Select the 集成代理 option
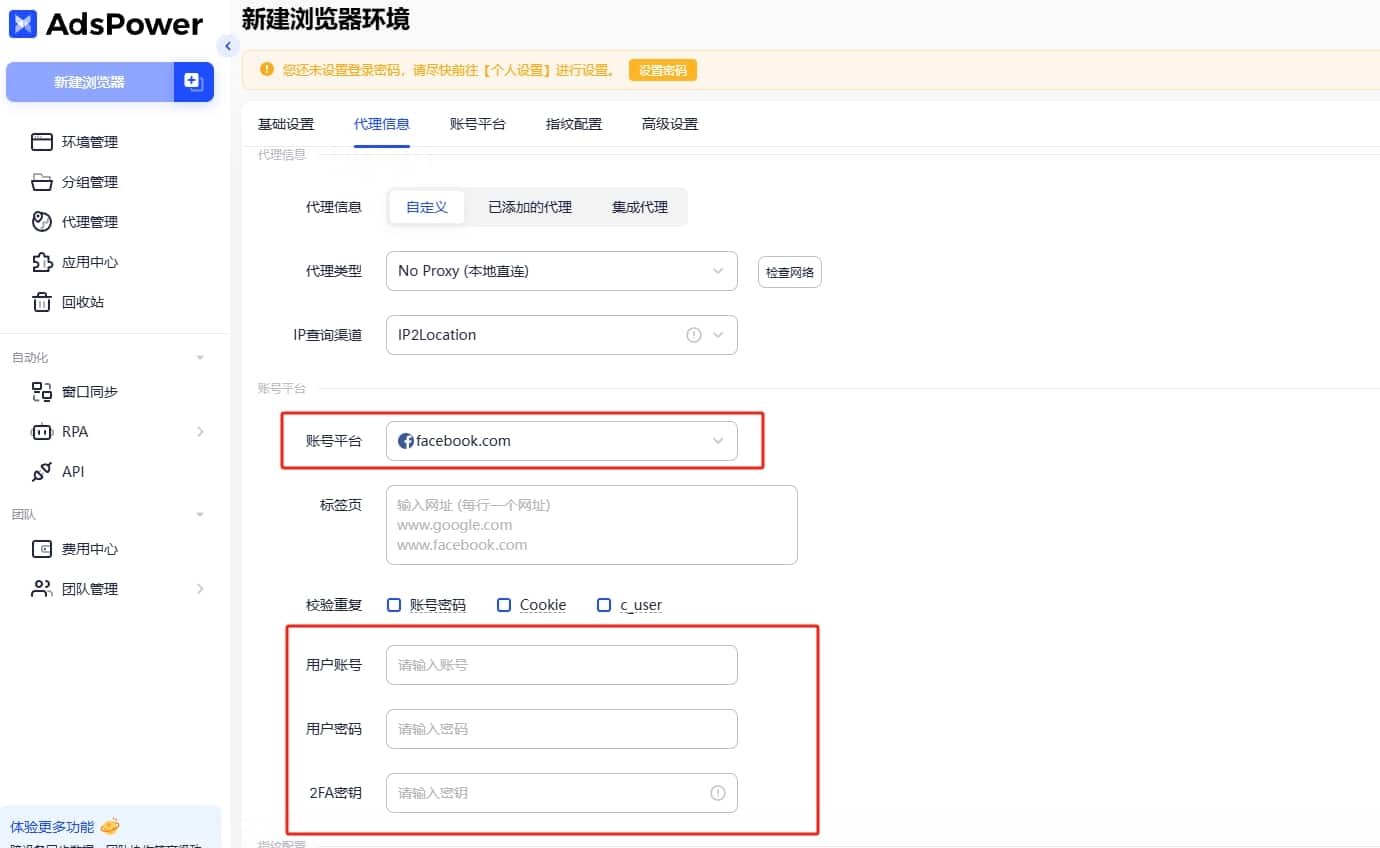Image resolution: width=1380 pixels, height=848 pixels. (x=640, y=207)
